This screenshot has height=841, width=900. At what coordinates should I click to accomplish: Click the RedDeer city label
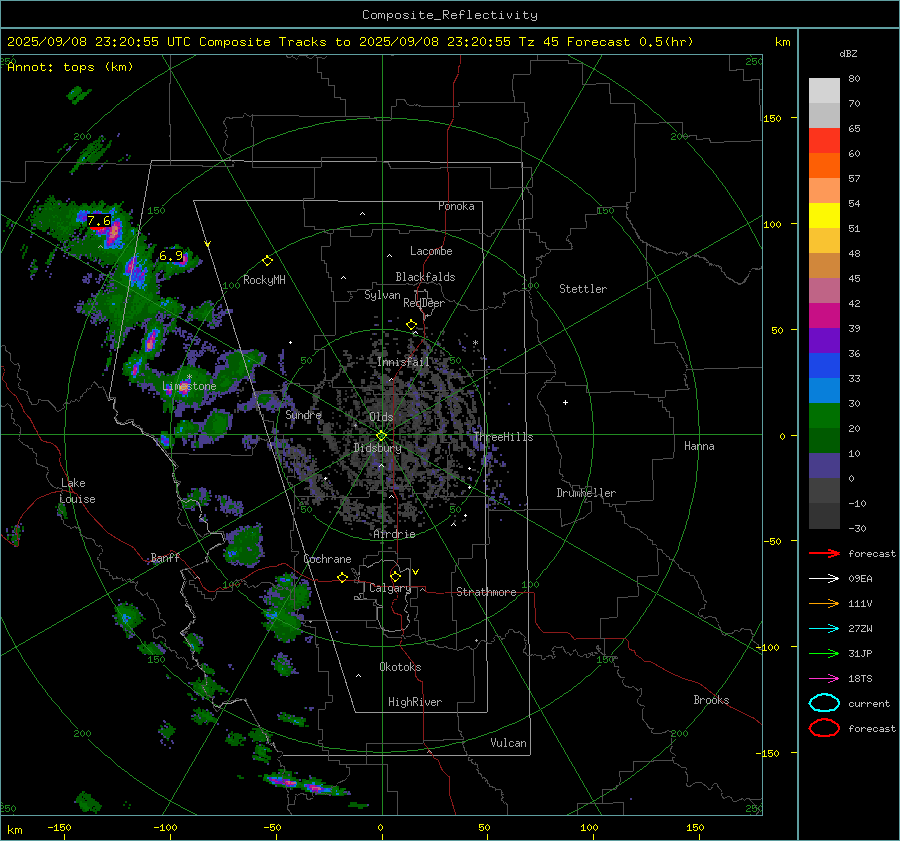click(x=424, y=303)
